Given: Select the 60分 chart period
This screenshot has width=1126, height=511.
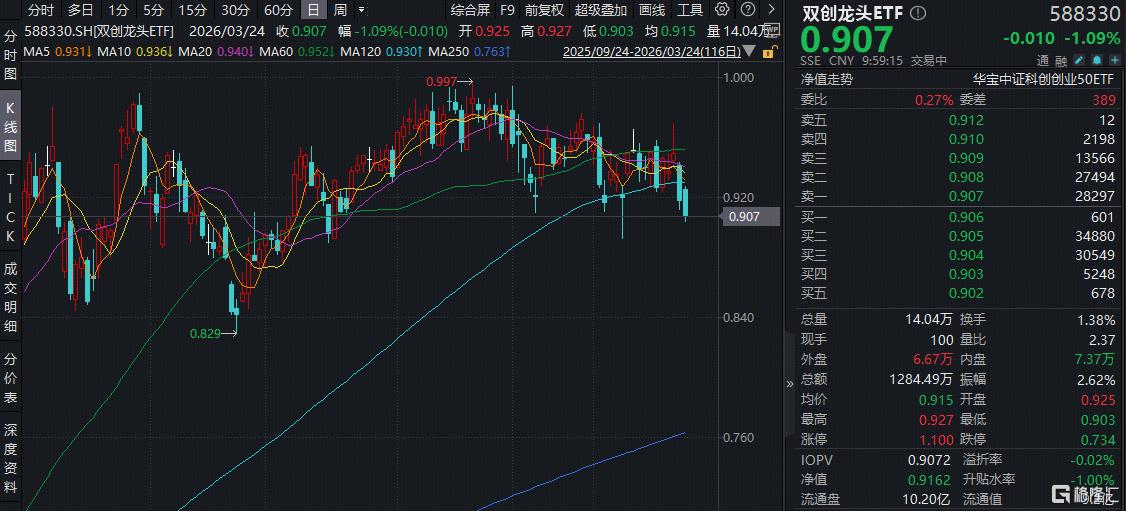Looking at the screenshot, I should (278, 10).
